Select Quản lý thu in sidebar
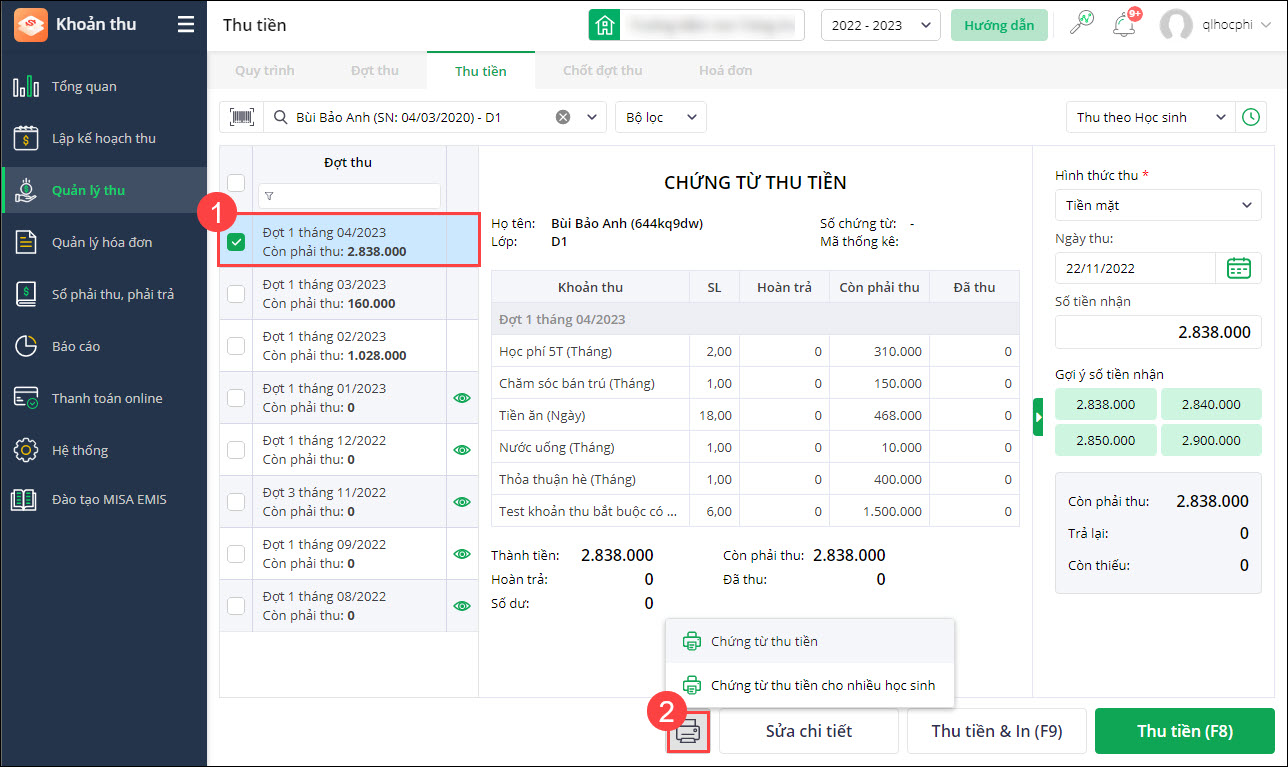This screenshot has height=767, width=1288. click(x=103, y=190)
